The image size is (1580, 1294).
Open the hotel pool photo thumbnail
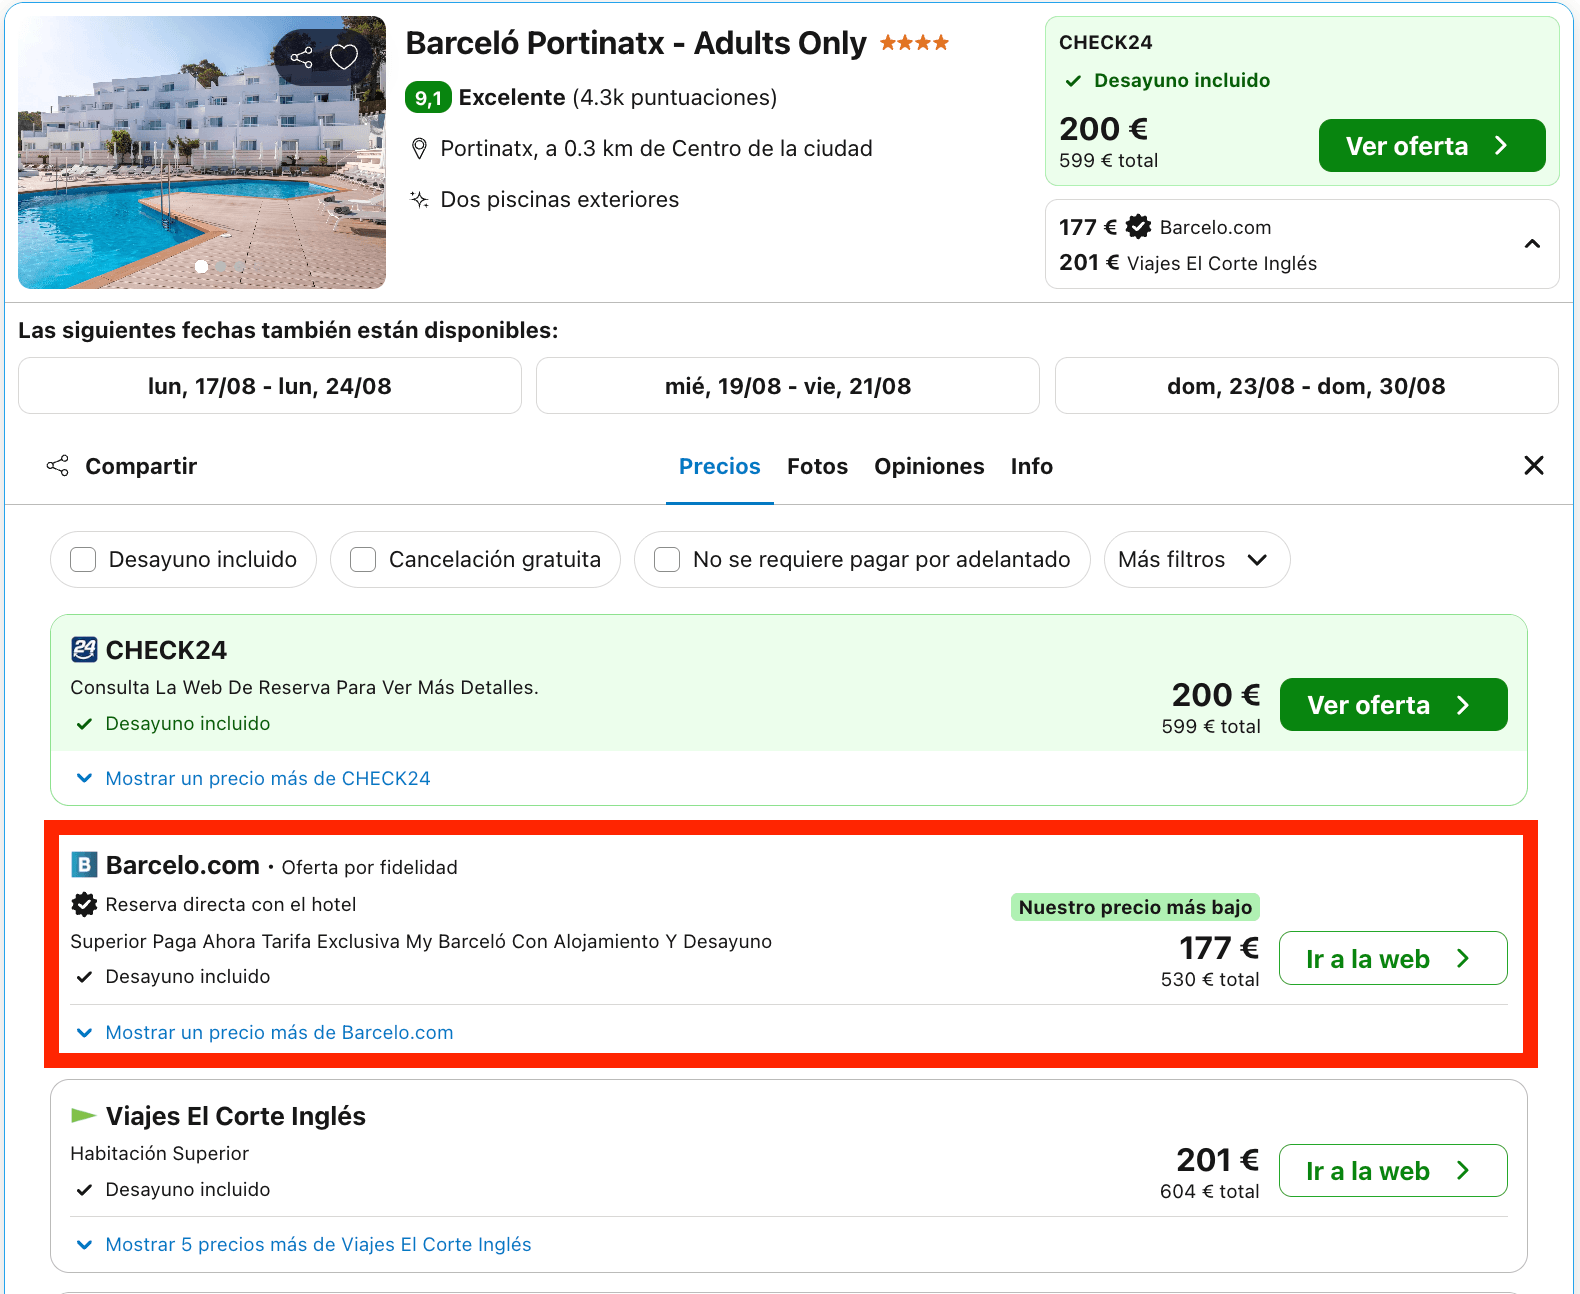pyautogui.click(x=202, y=152)
